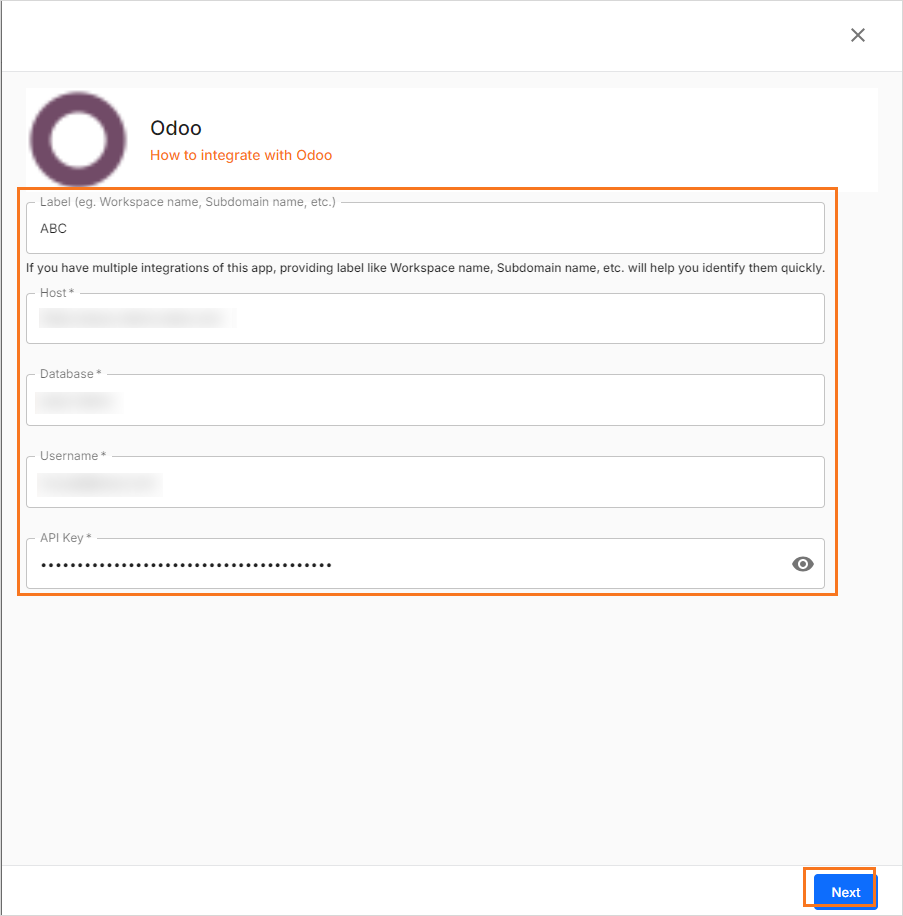Viewport: 903px width, 916px height.
Task: Open How to integrate with Odoo link
Action: 241,155
